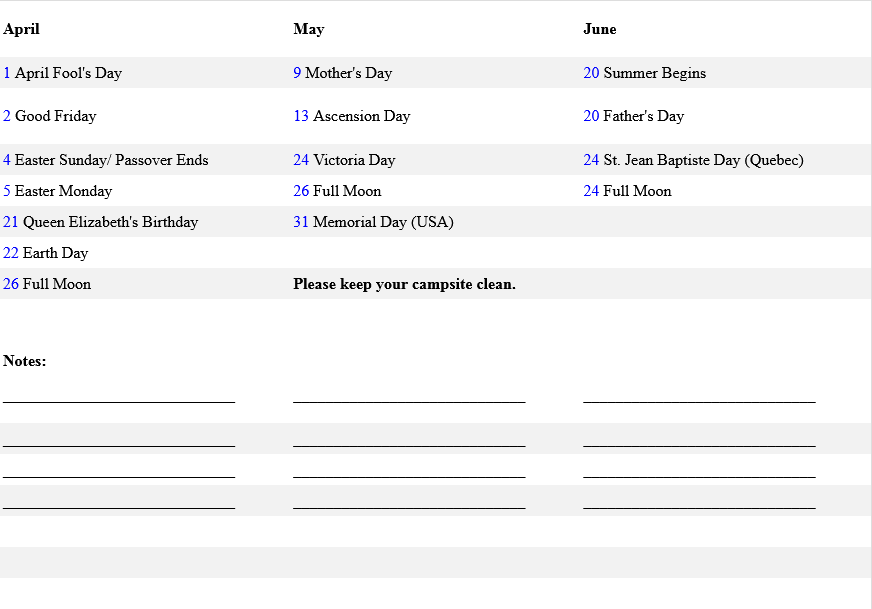Open the Ascension Day date 13
The height and width of the screenshot is (609, 872).
tap(301, 116)
